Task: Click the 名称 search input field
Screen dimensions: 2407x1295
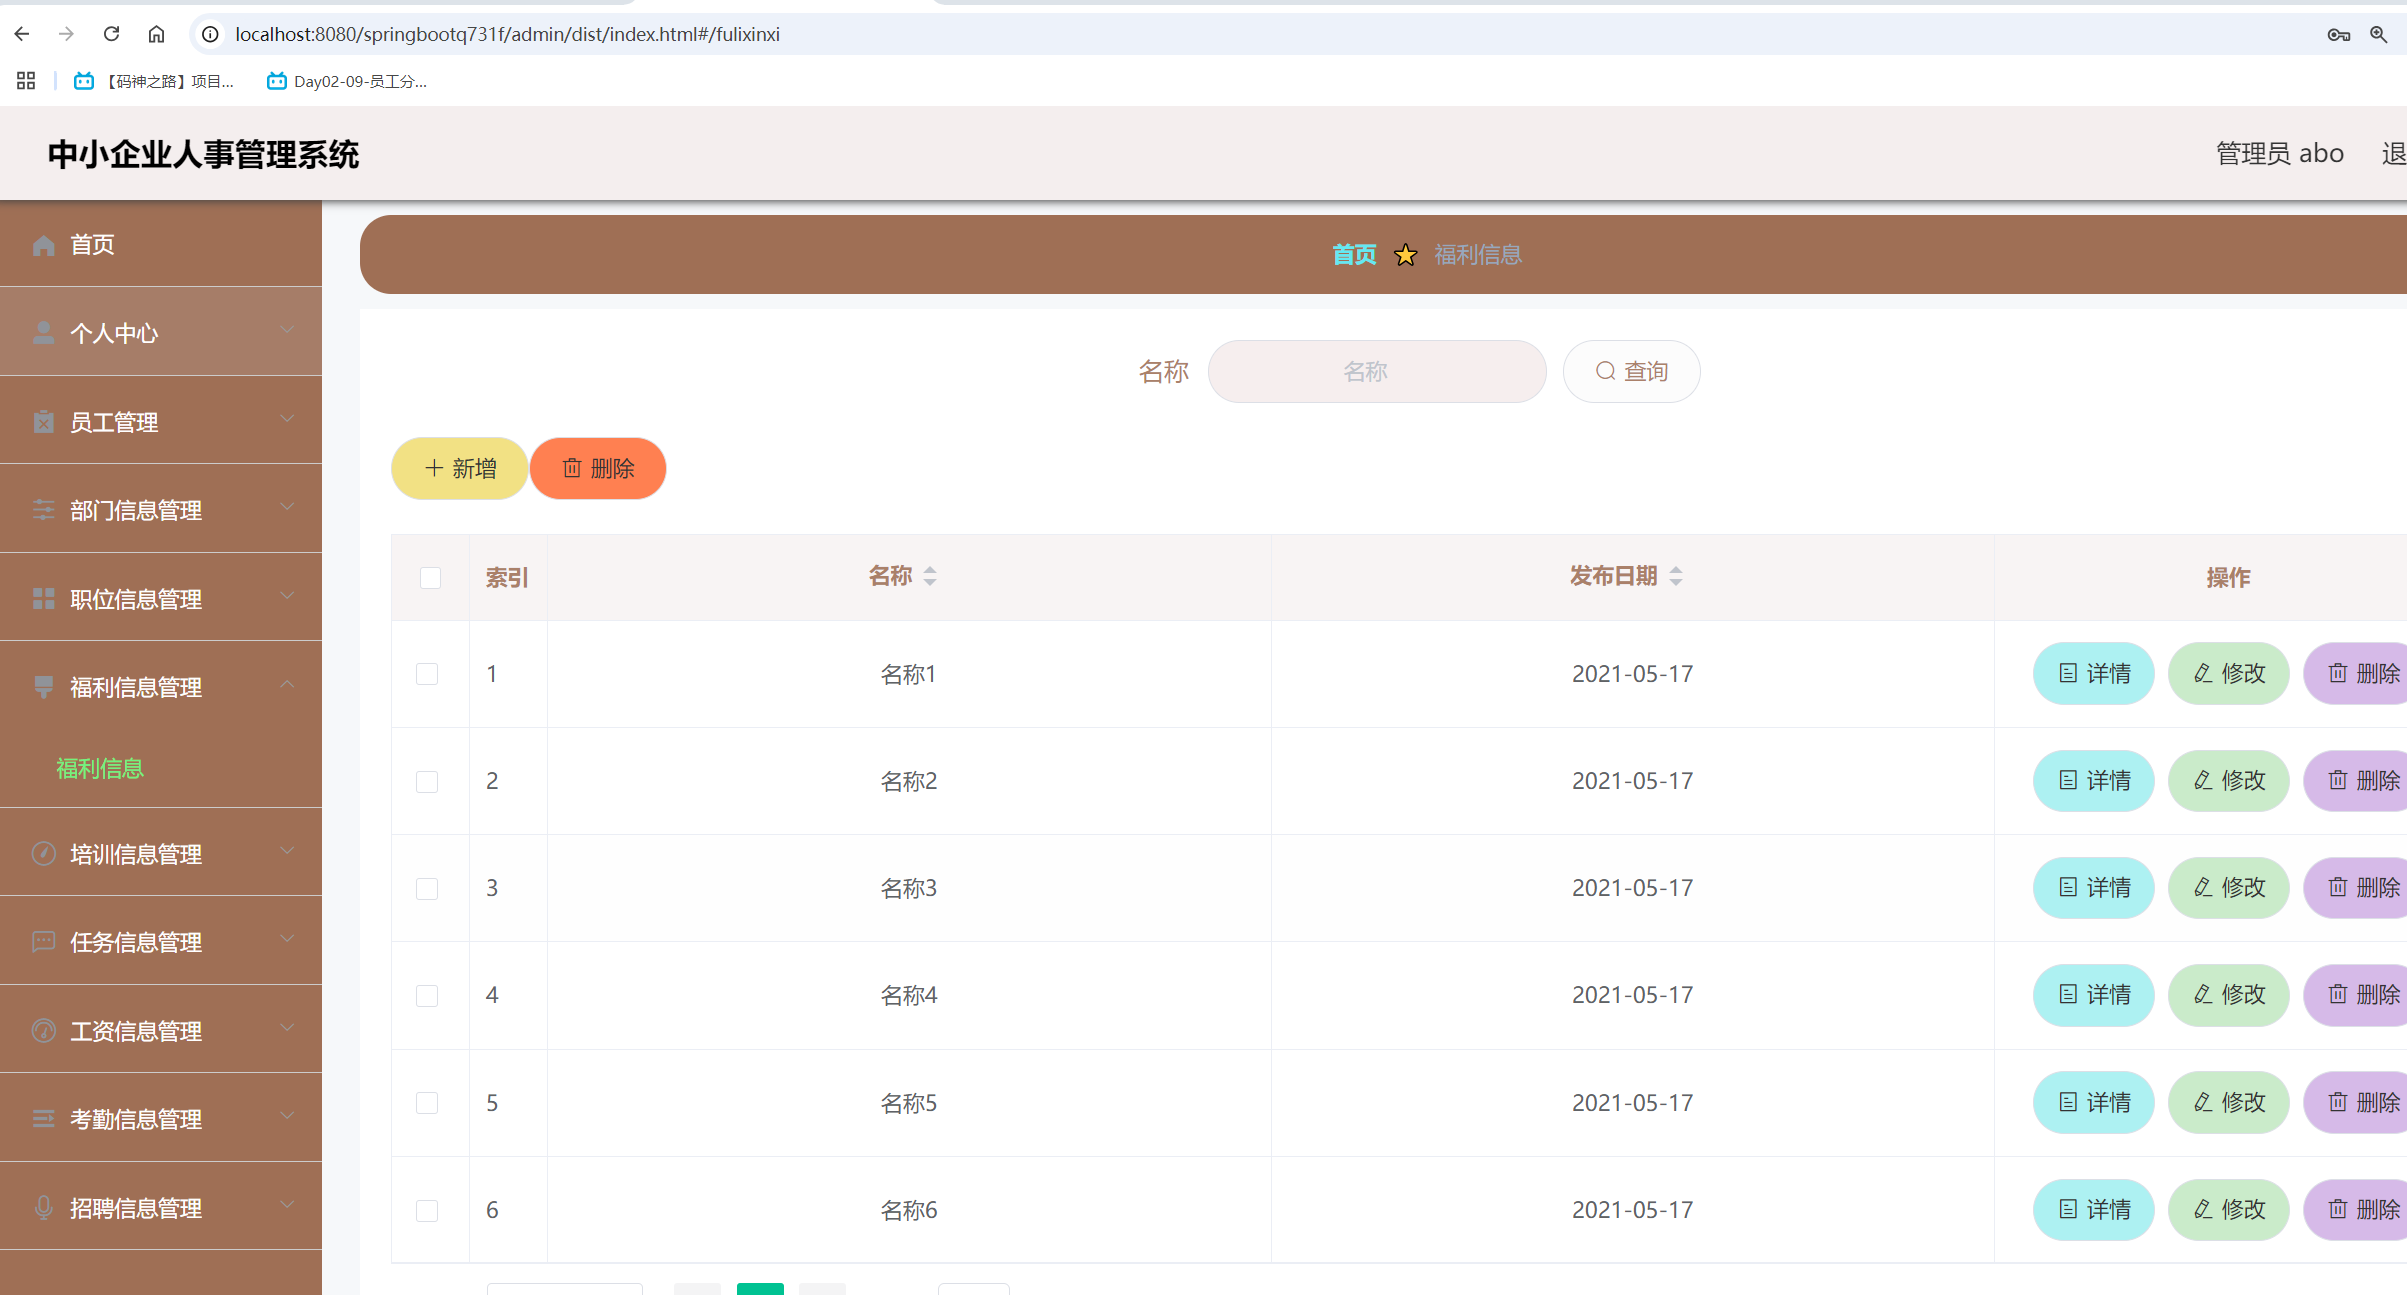Action: [1376, 372]
